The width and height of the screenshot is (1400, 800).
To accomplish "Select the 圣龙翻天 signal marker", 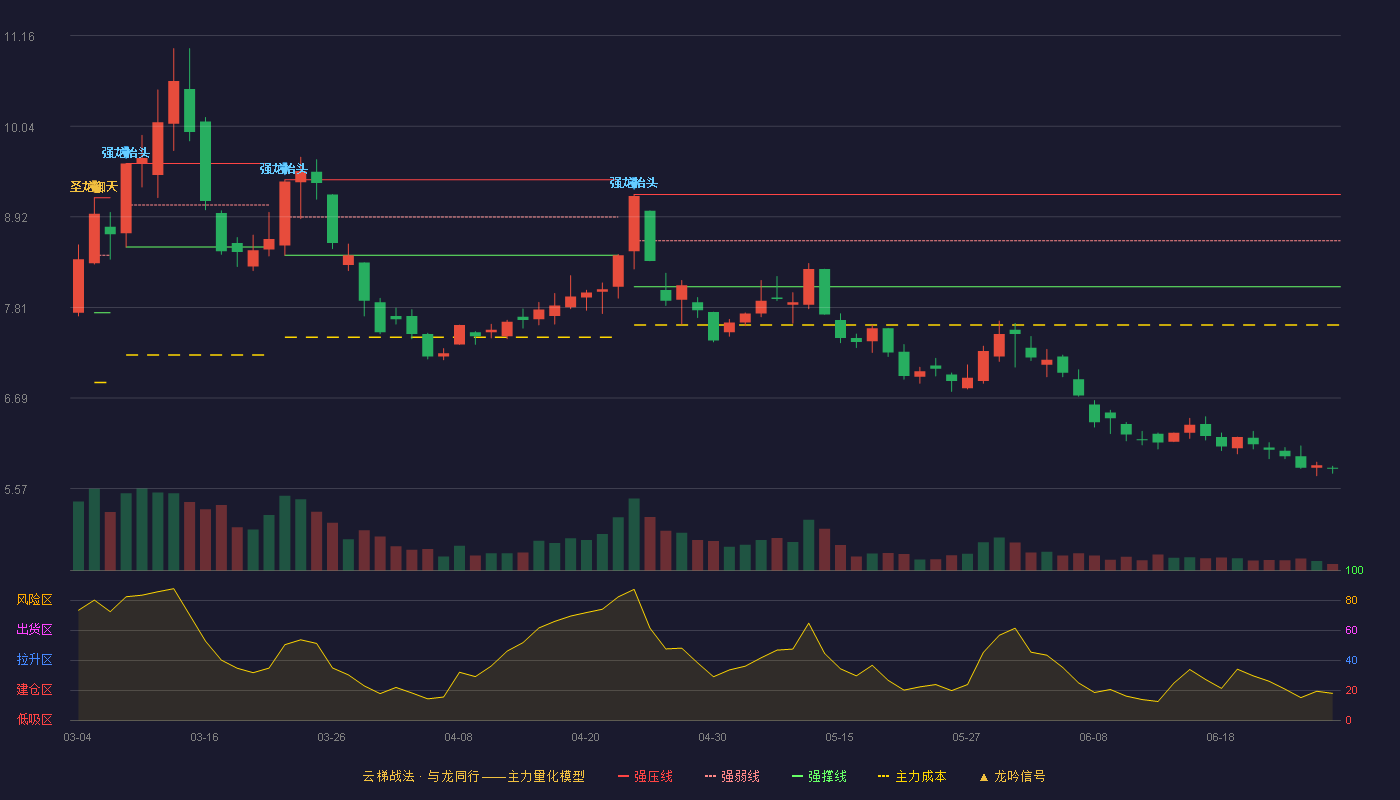I will pyautogui.click(x=94, y=187).
